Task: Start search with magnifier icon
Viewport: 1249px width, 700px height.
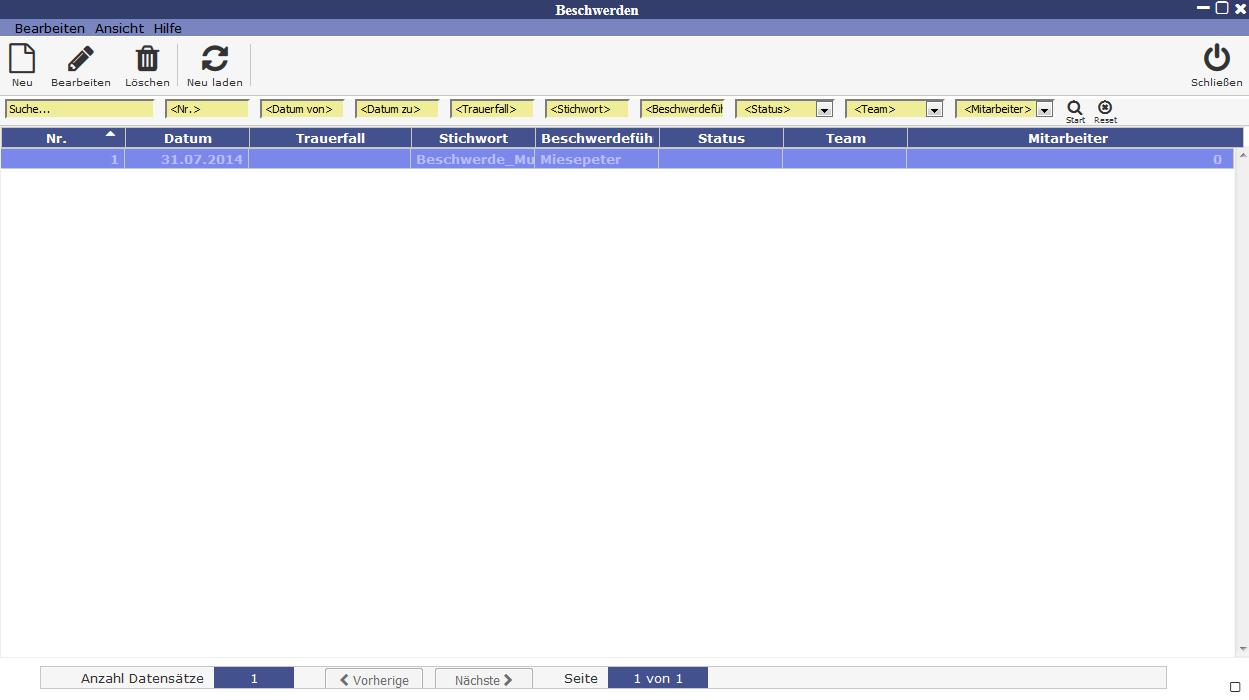Action: pyautogui.click(x=1075, y=108)
